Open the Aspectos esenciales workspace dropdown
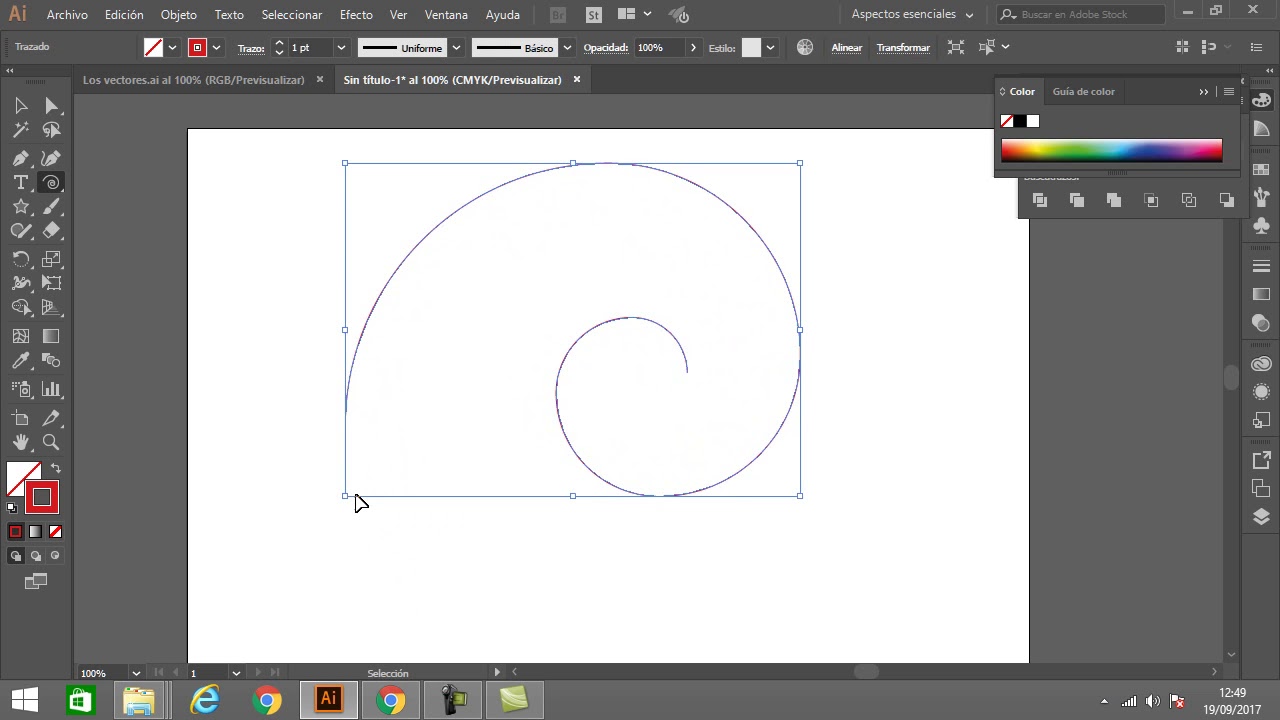This screenshot has height=720, width=1280. click(912, 14)
